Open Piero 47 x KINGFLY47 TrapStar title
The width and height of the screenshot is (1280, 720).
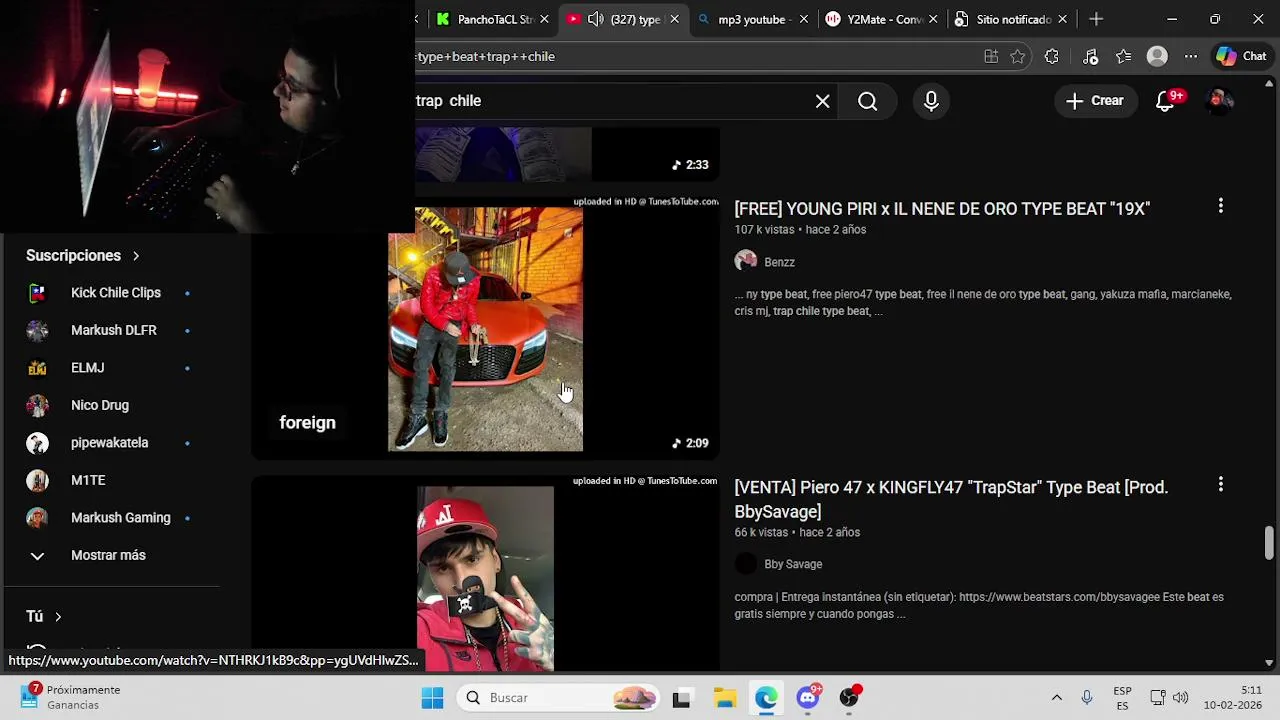(951, 499)
